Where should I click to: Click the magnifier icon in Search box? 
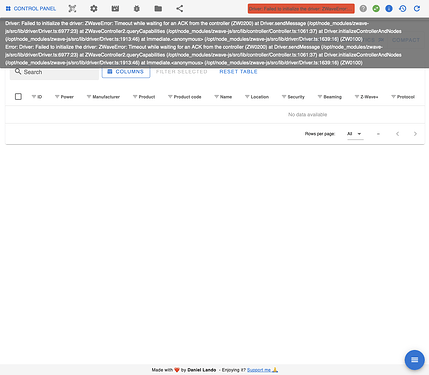tap(18, 72)
